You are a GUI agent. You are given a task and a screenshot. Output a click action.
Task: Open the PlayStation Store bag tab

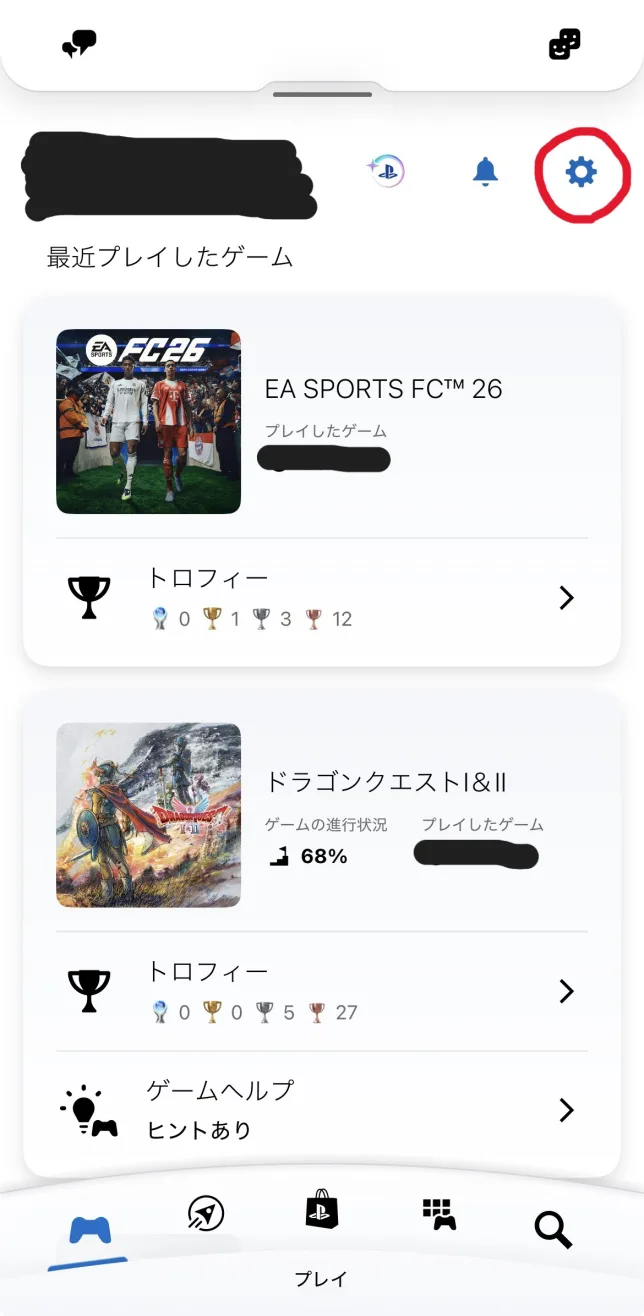[322, 1211]
